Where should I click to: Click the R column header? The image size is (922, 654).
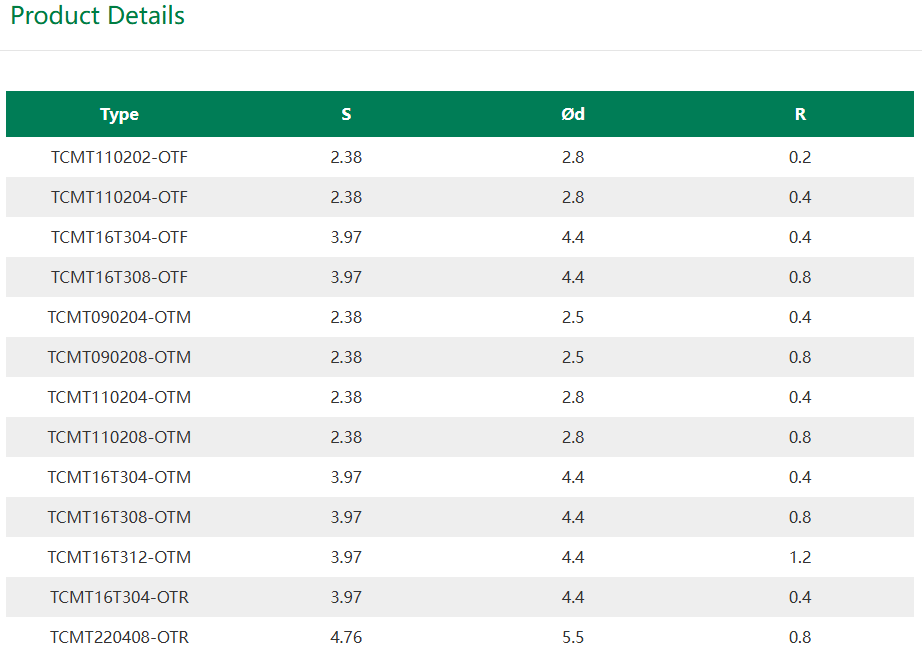[x=800, y=114]
